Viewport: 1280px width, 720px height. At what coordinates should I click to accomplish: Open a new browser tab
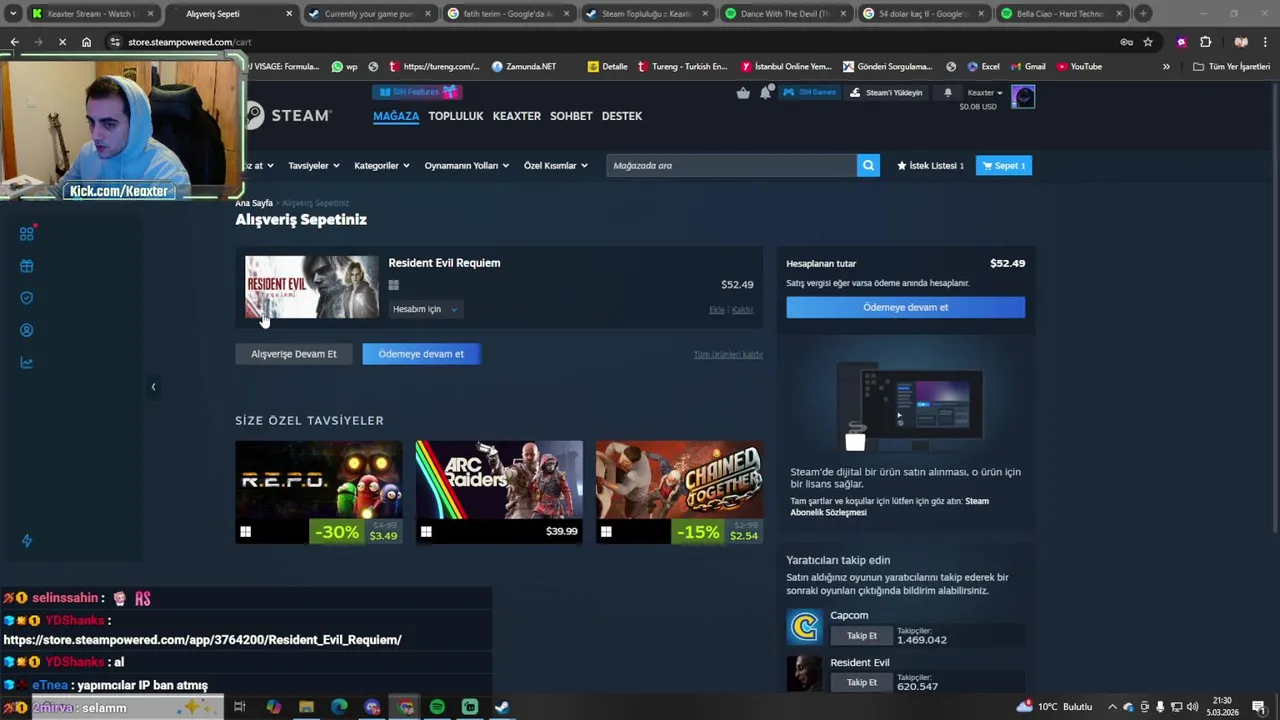tap(1143, 14)
